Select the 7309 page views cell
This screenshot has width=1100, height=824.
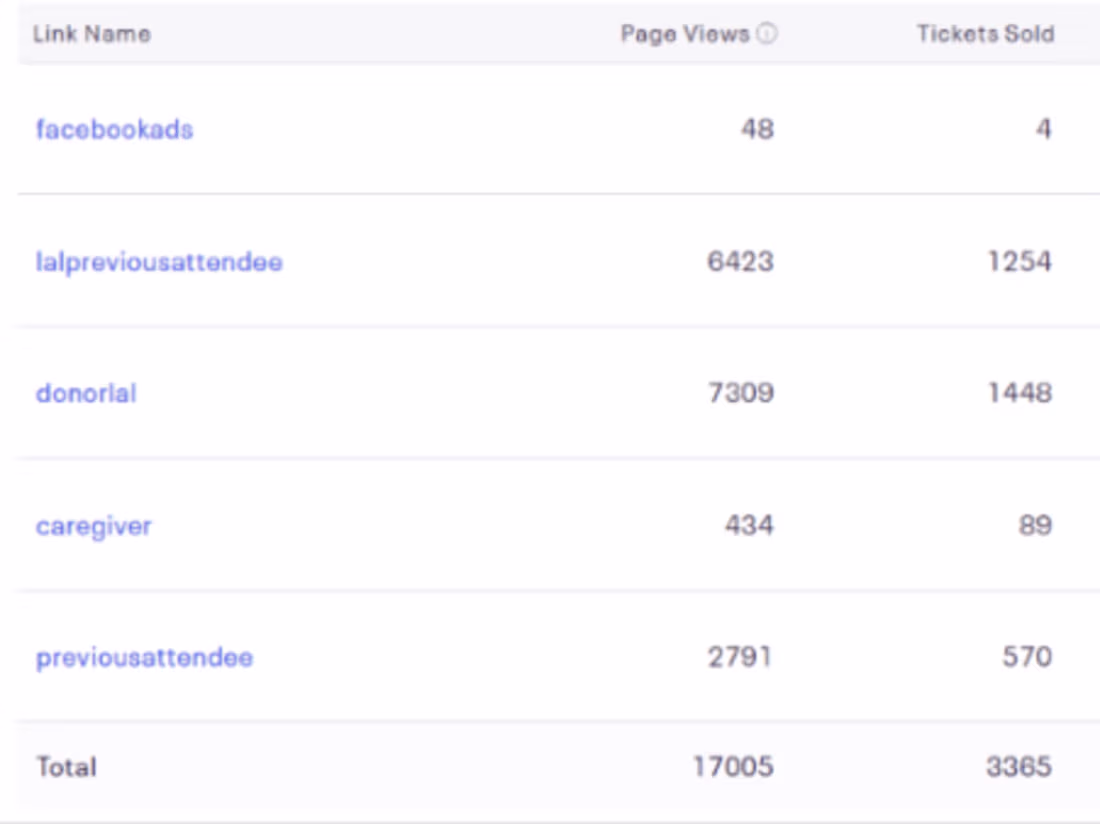740,393
